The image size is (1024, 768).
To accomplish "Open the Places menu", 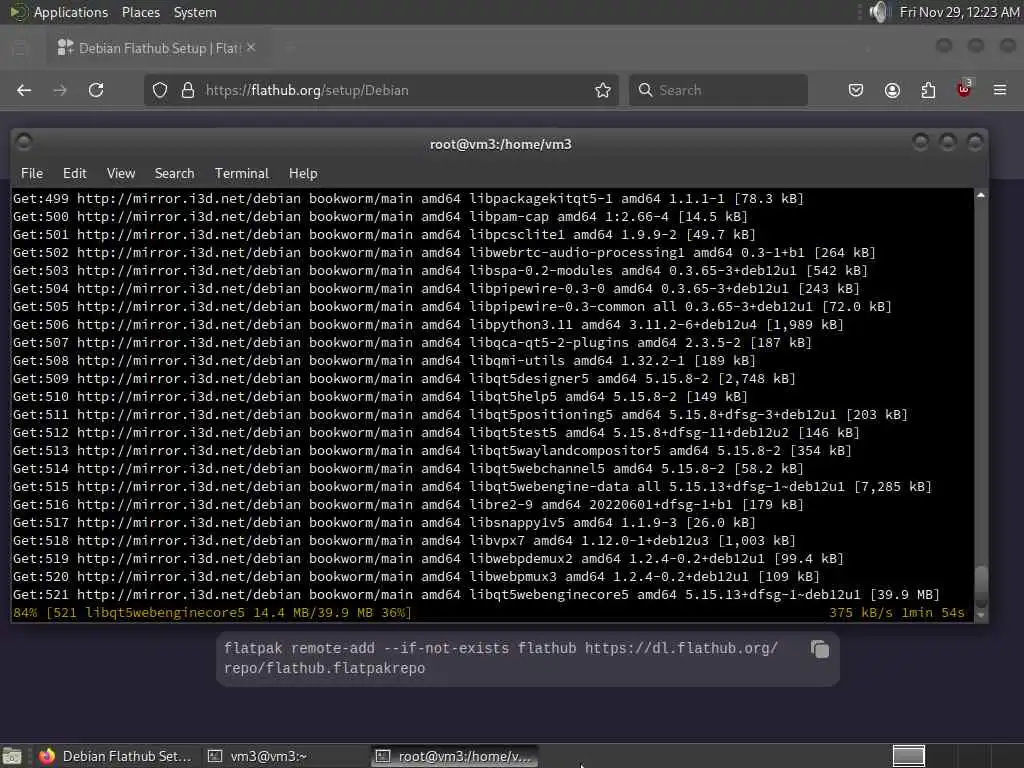I will [140, 12].
